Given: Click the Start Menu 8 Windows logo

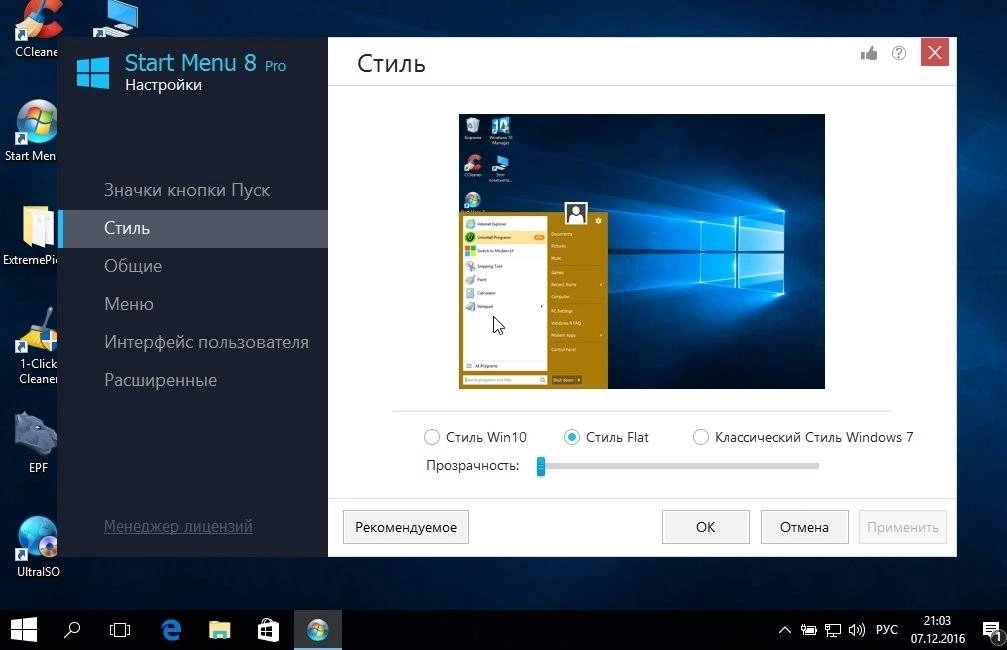Looking at the screenshot, I should (93, 73).
